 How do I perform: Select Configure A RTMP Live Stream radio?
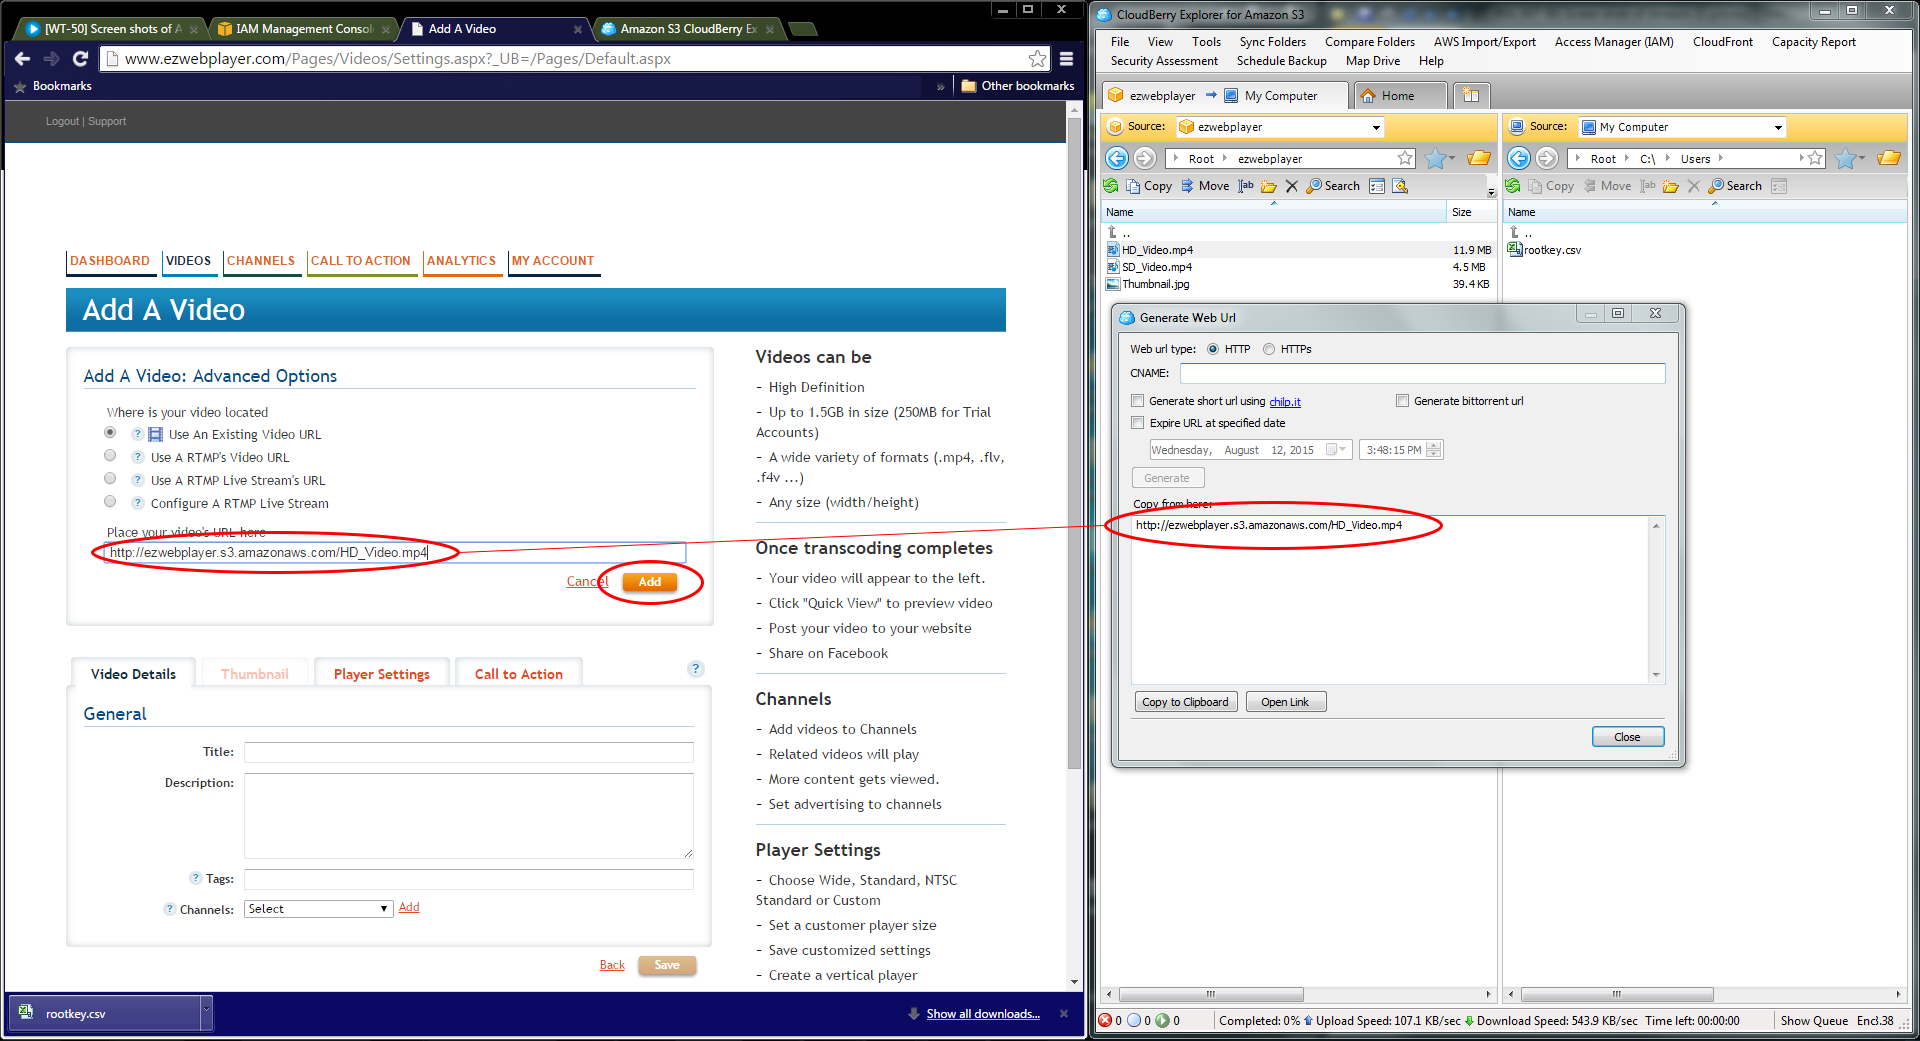(x=110, y=501)
